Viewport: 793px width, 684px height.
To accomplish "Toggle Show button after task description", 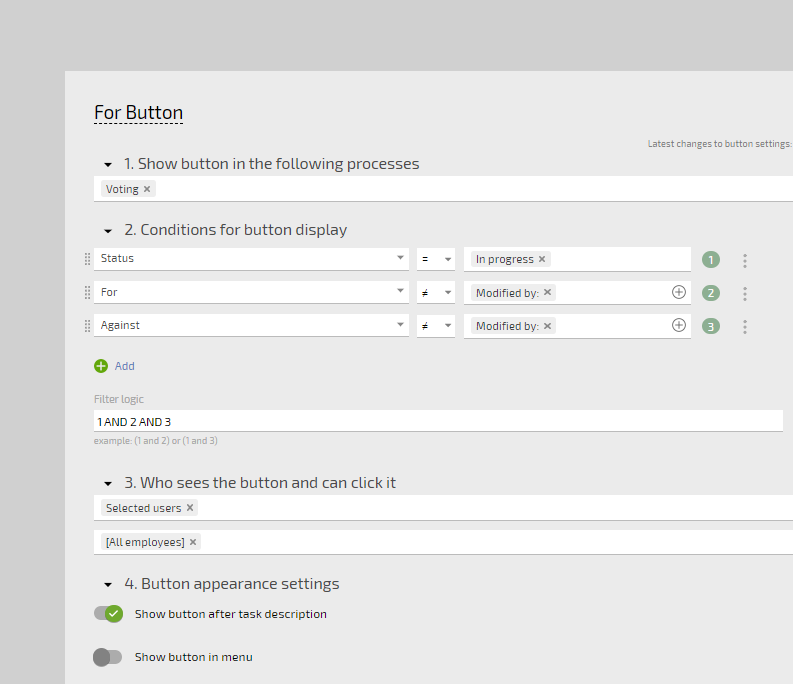I will click(108, 614).
